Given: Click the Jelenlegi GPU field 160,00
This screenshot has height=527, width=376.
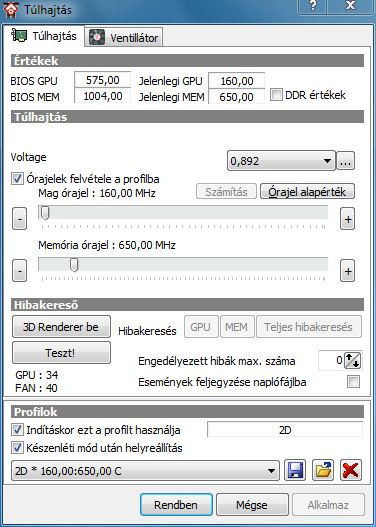Looking at the screenshot, I should (237, 81).
